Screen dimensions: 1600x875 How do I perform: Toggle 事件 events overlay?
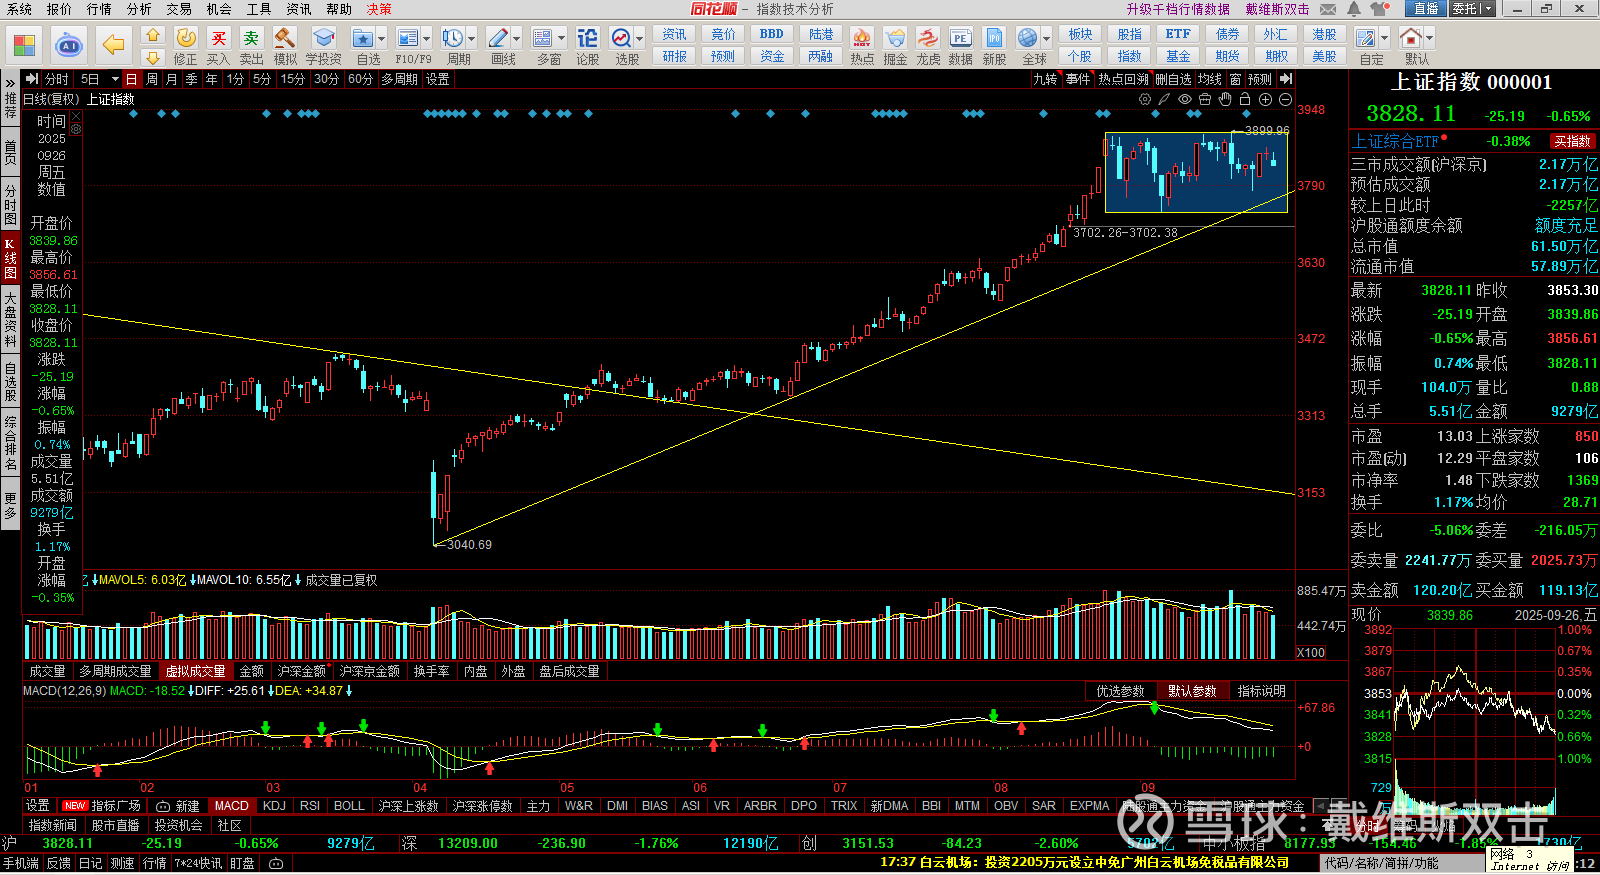tap(1078, 79)
